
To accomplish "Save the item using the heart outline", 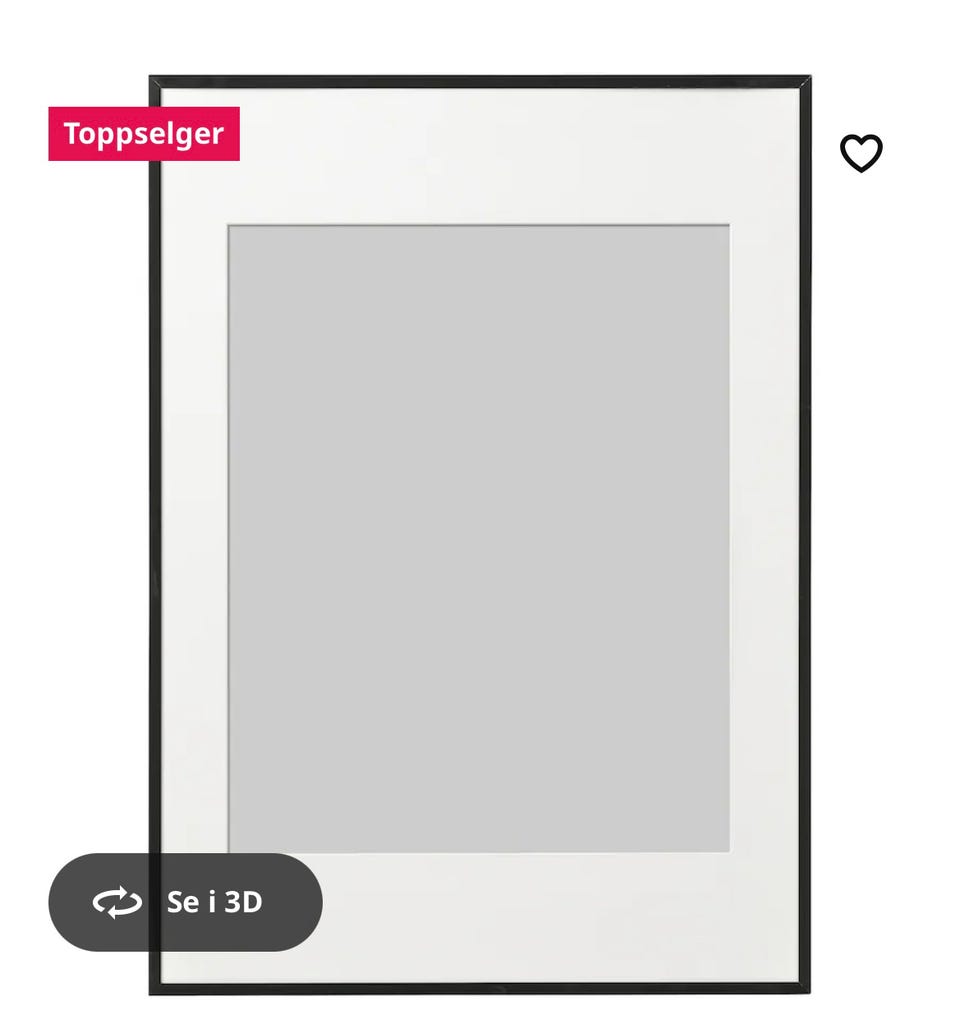I will point(861,153).
